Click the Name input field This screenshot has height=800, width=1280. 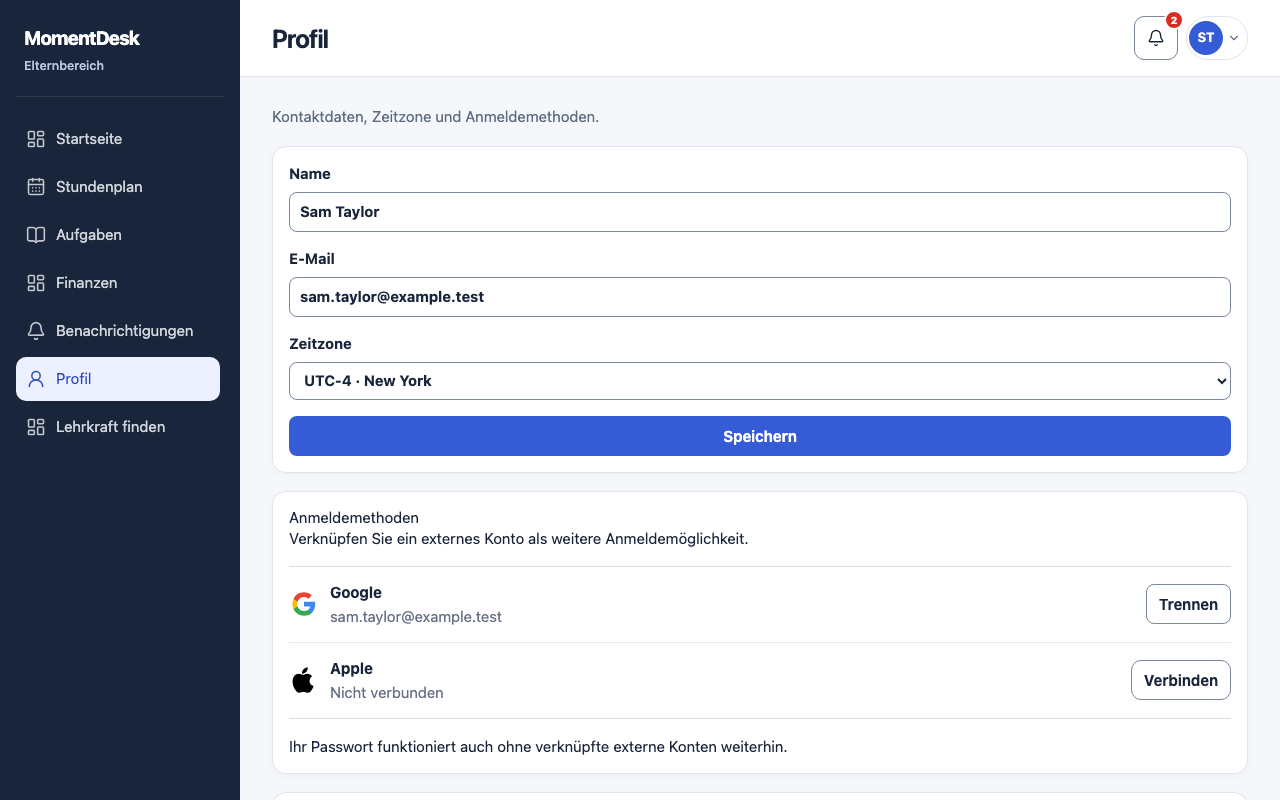pos(760,212)
